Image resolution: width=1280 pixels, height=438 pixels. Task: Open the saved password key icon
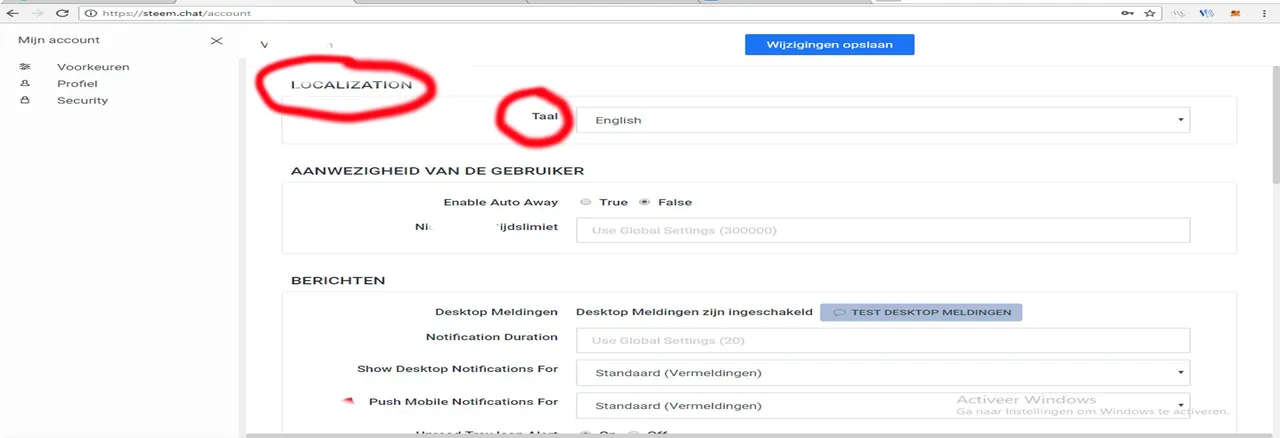click(1127, 14)
